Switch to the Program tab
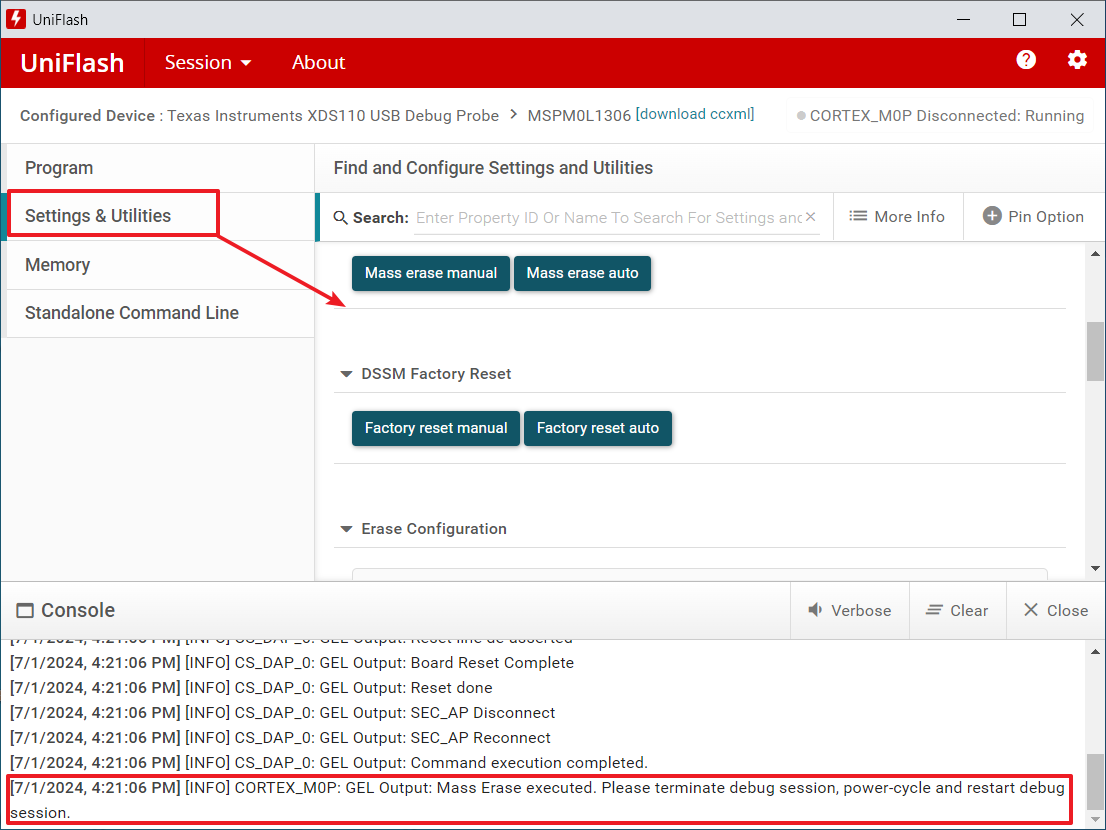Viewport: 1106px width, 830px height. [59, 168]
